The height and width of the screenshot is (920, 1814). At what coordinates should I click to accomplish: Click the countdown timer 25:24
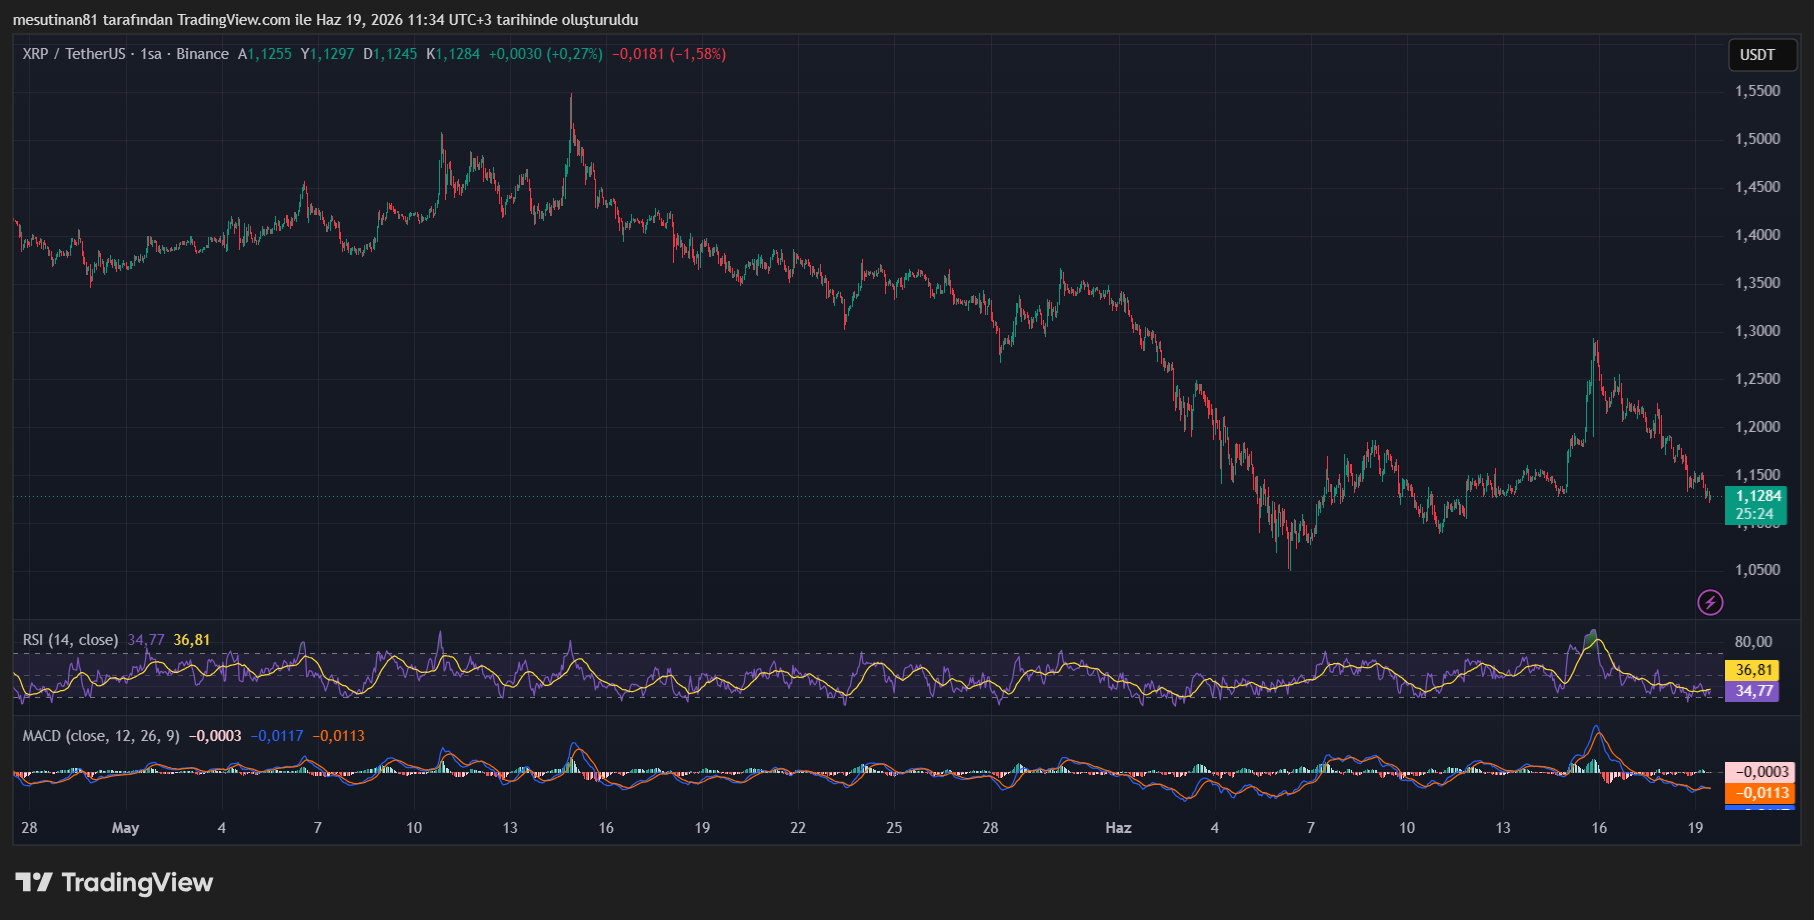(1755, 514)
